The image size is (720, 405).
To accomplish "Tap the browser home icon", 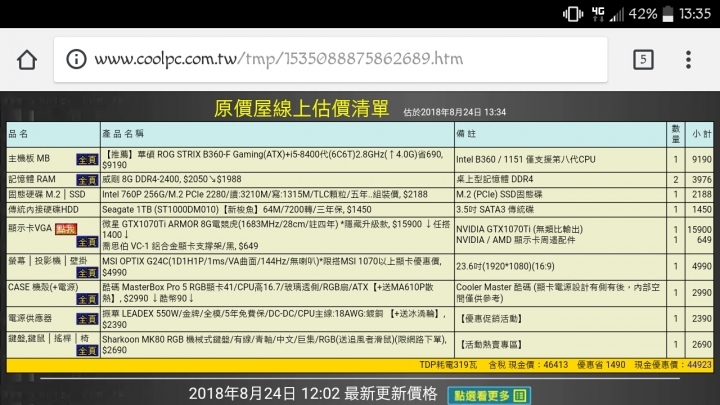I will click(x=27, y=60).
